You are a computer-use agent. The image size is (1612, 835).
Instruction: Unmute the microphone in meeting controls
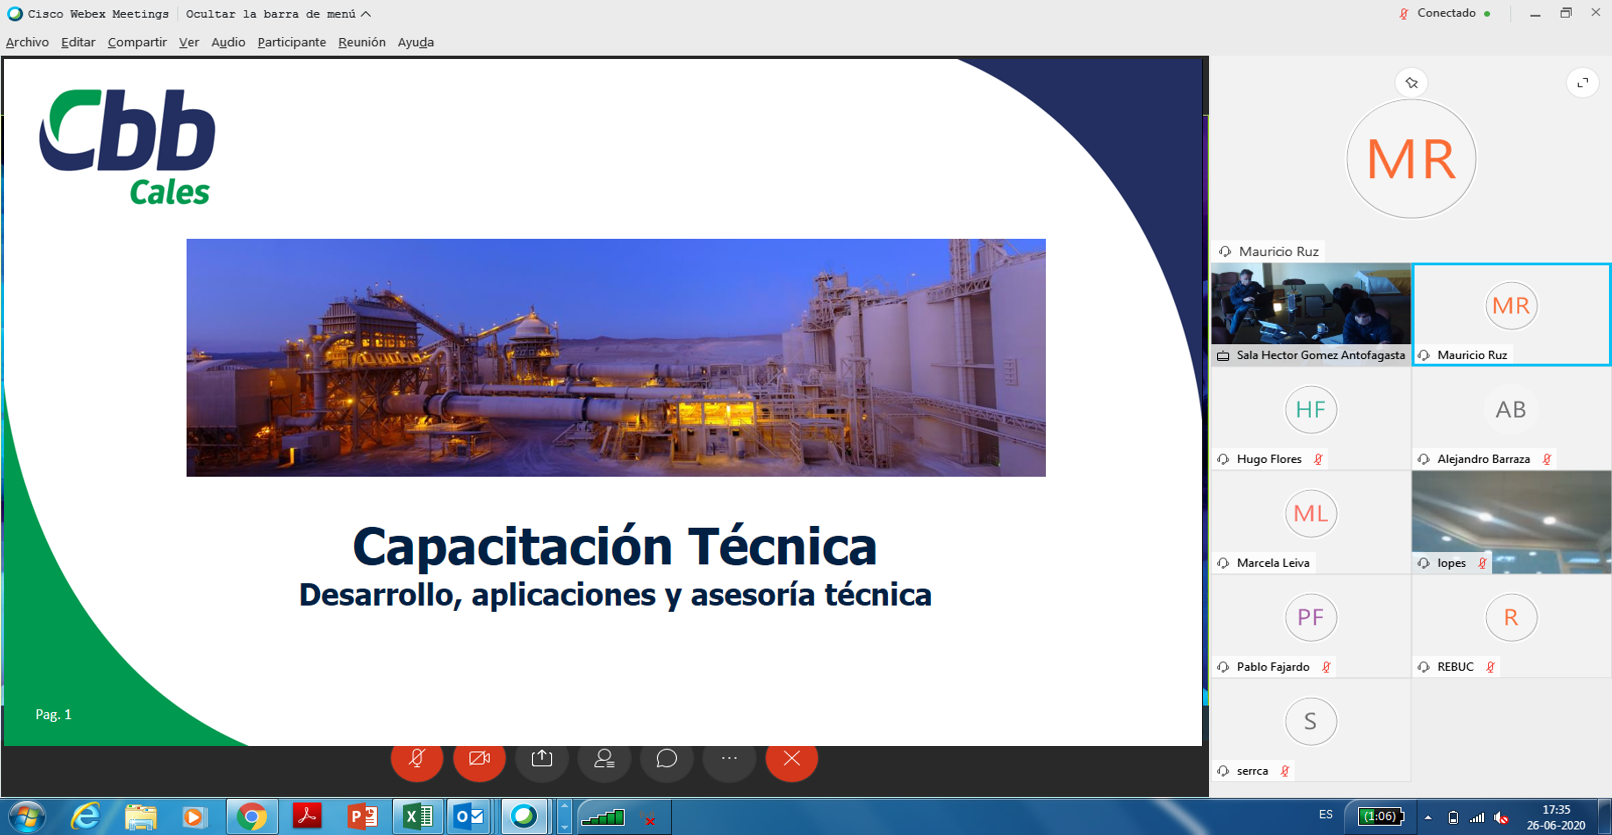tap(417, 759)
